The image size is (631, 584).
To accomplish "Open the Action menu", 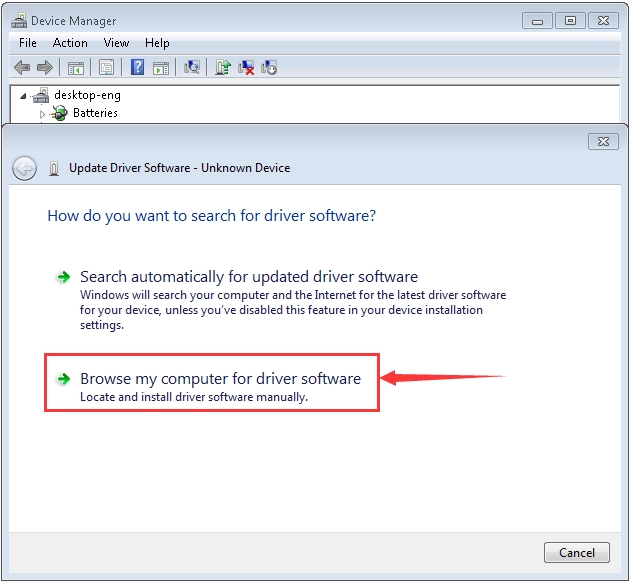I will [x=70, y=43].
